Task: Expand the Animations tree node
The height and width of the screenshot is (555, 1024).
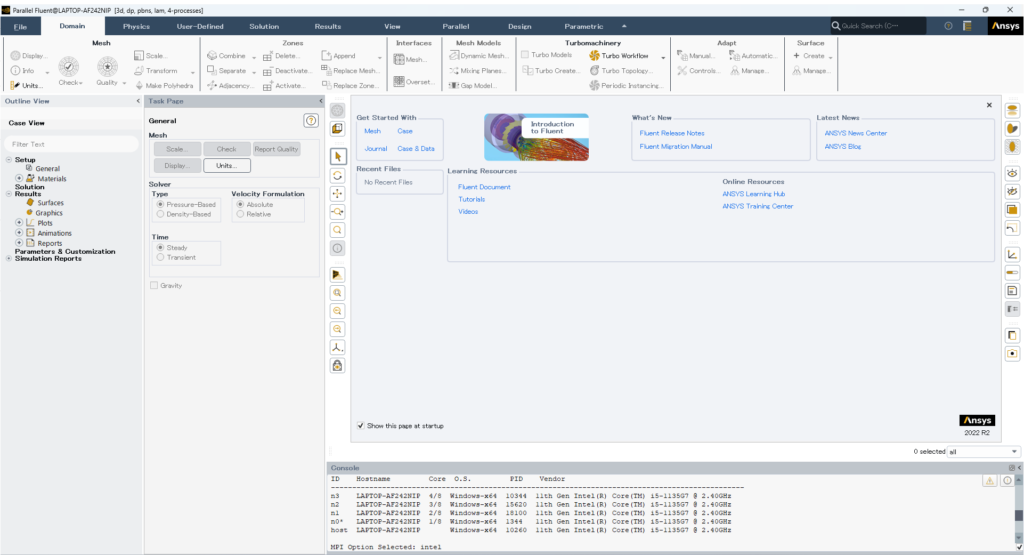Action: 19,232
